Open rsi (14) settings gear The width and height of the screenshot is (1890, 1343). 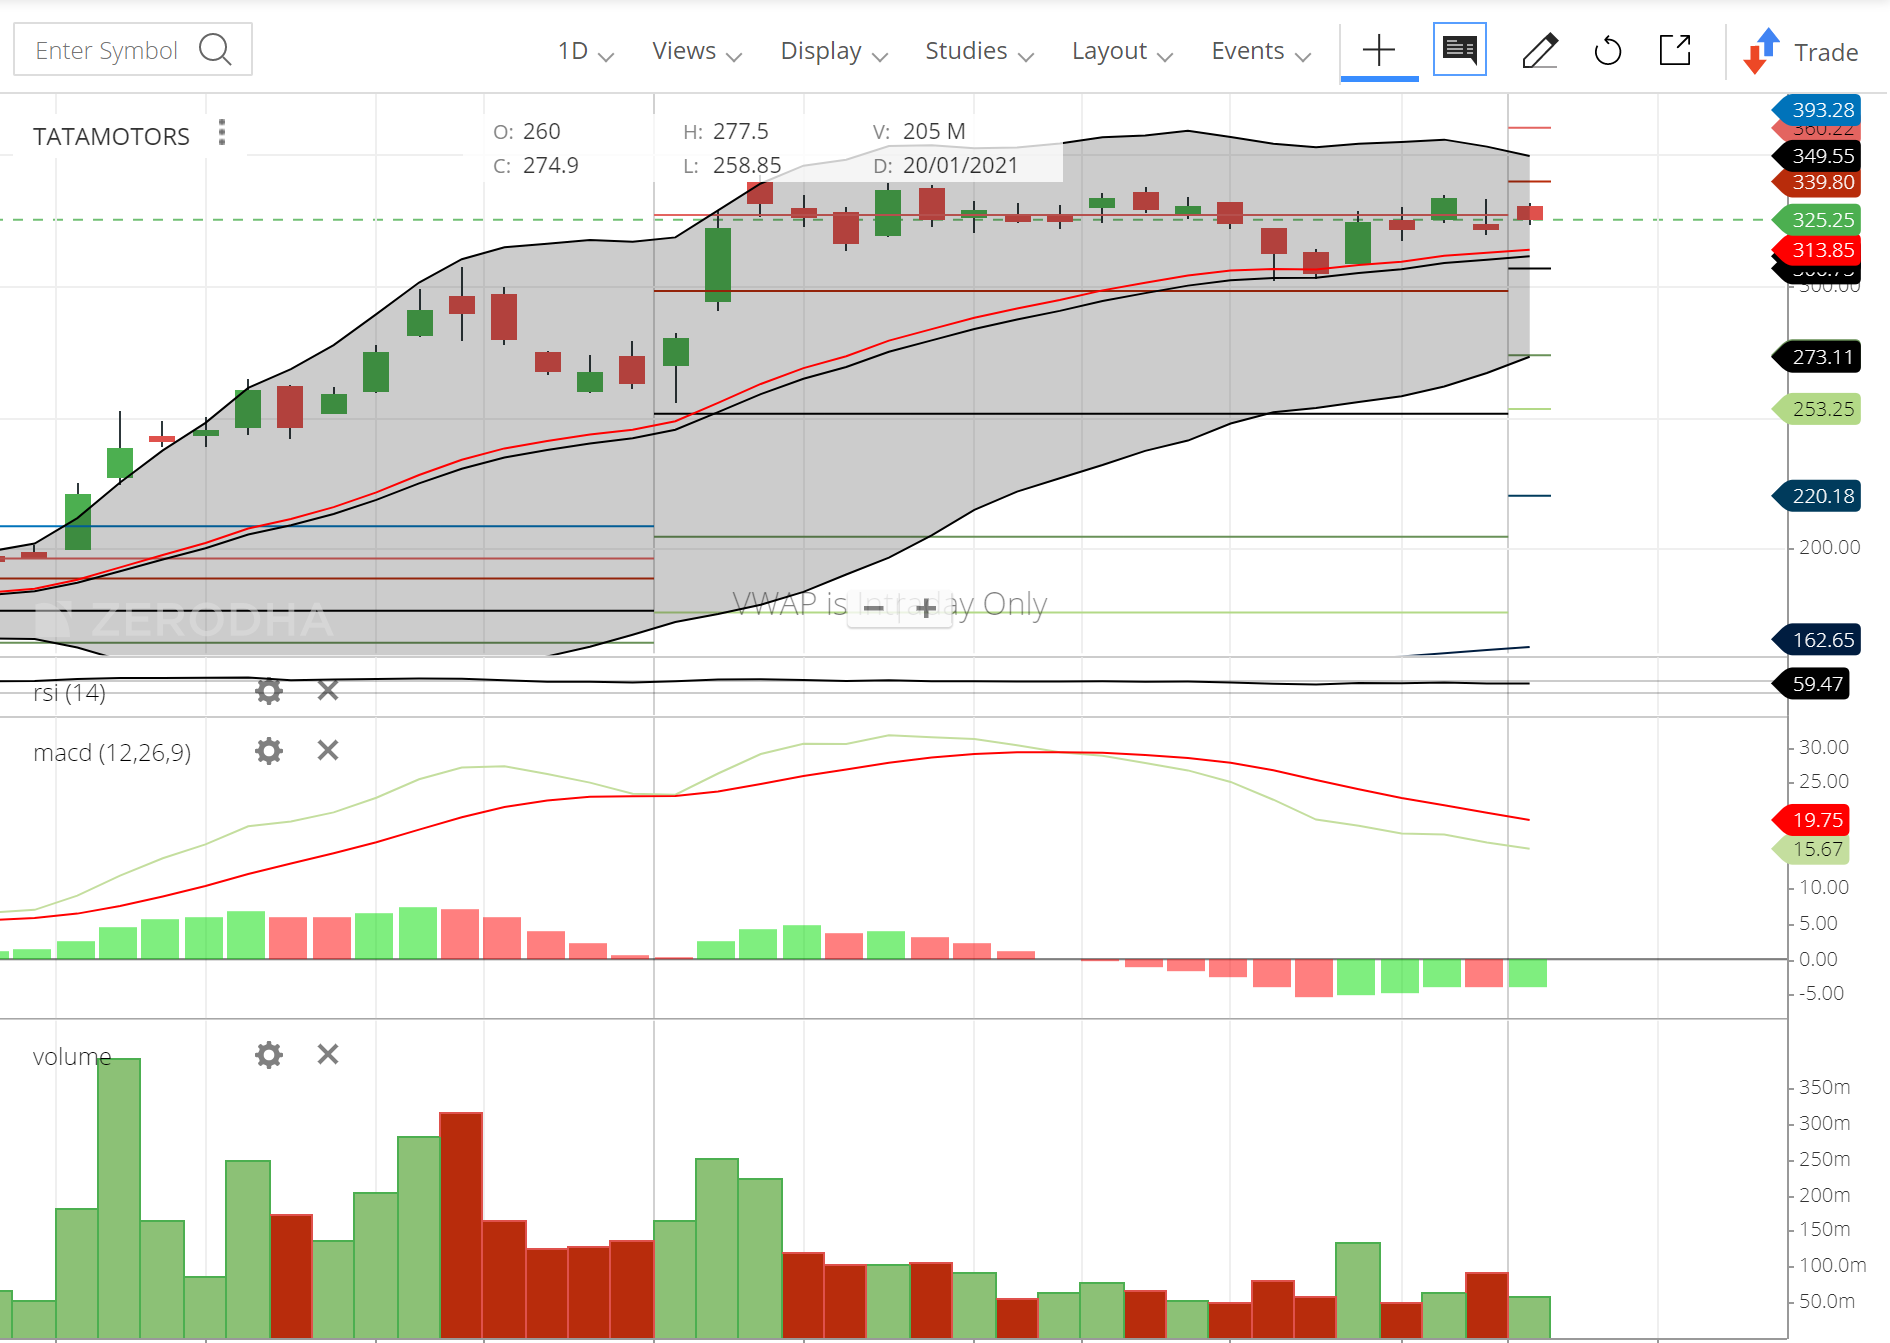(269, 691)
